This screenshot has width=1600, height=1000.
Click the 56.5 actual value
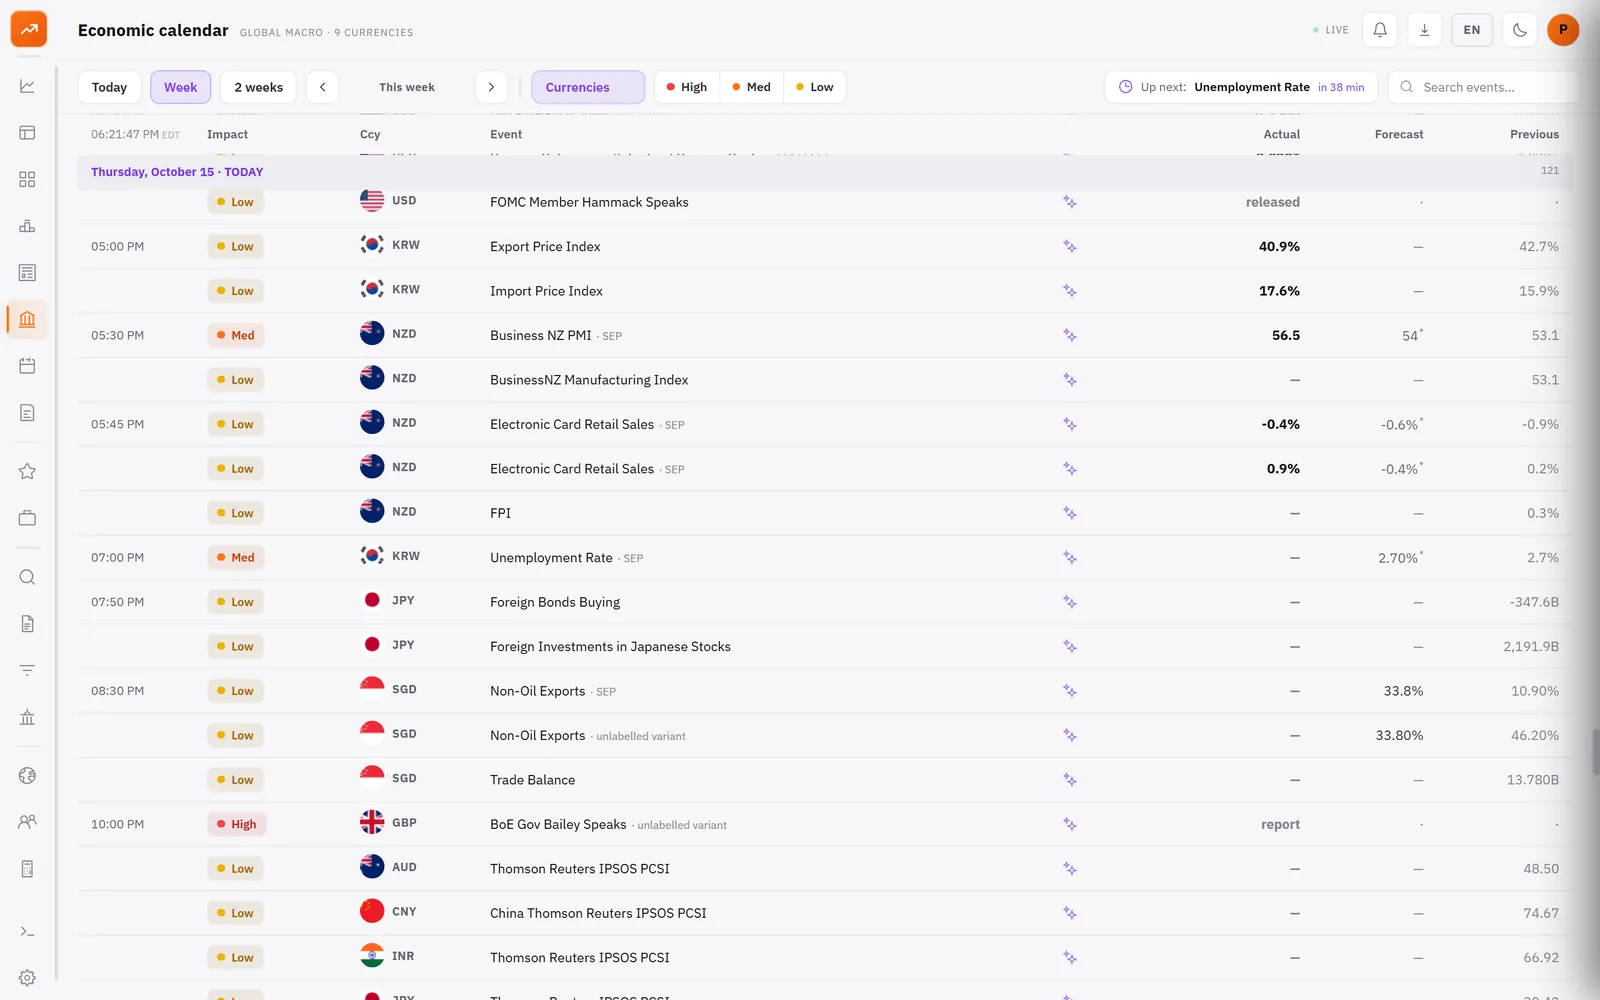[1286, 335]
